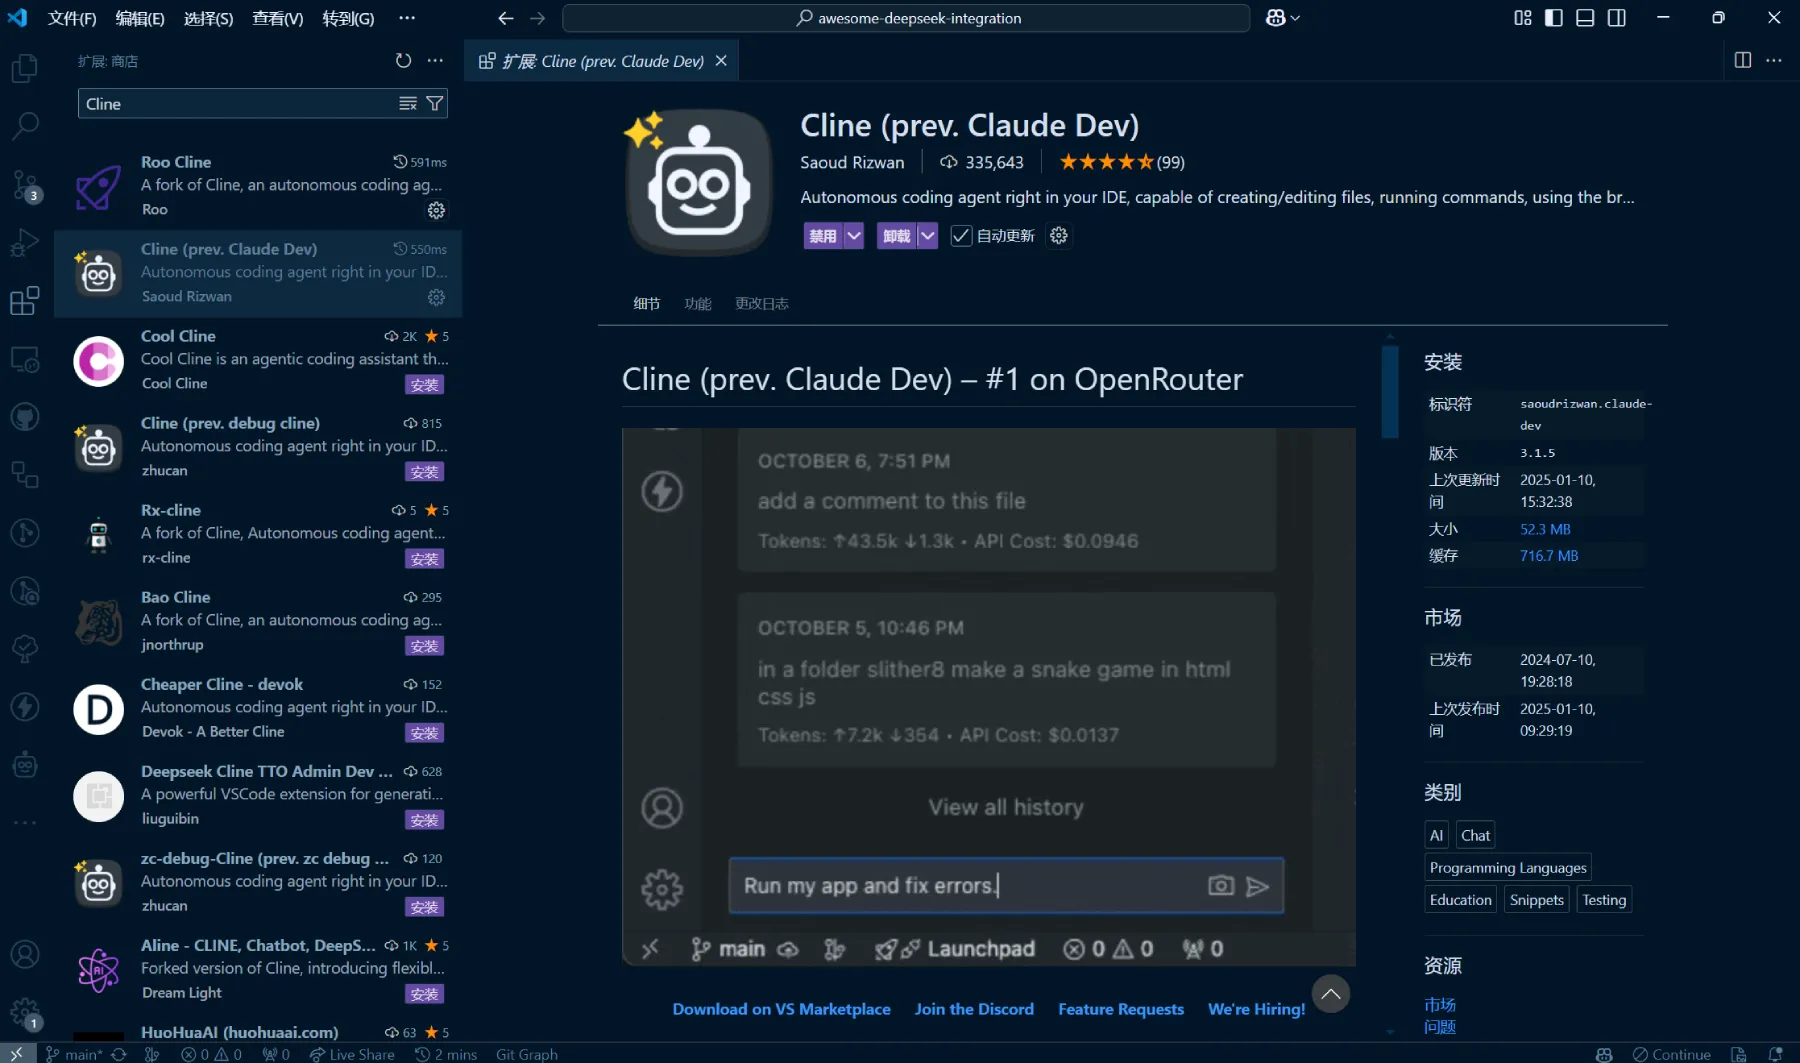Open the Run and Debug view
This screenshot has width=1800, height=1063.
(24, 242)
